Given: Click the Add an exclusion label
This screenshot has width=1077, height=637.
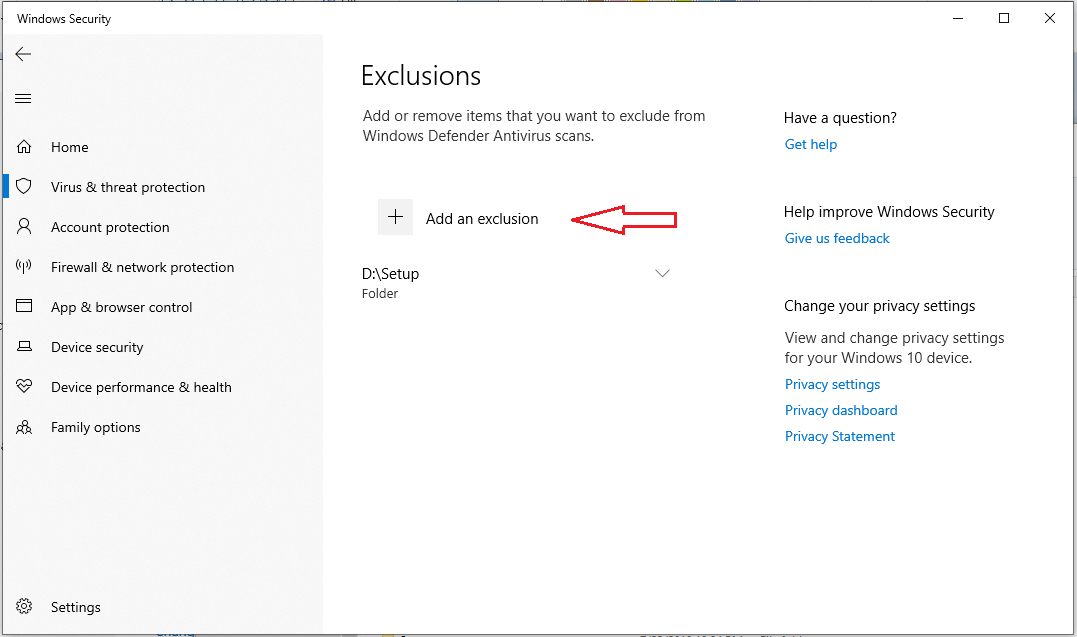Looking at the screenshot, I should pos(481,219).
